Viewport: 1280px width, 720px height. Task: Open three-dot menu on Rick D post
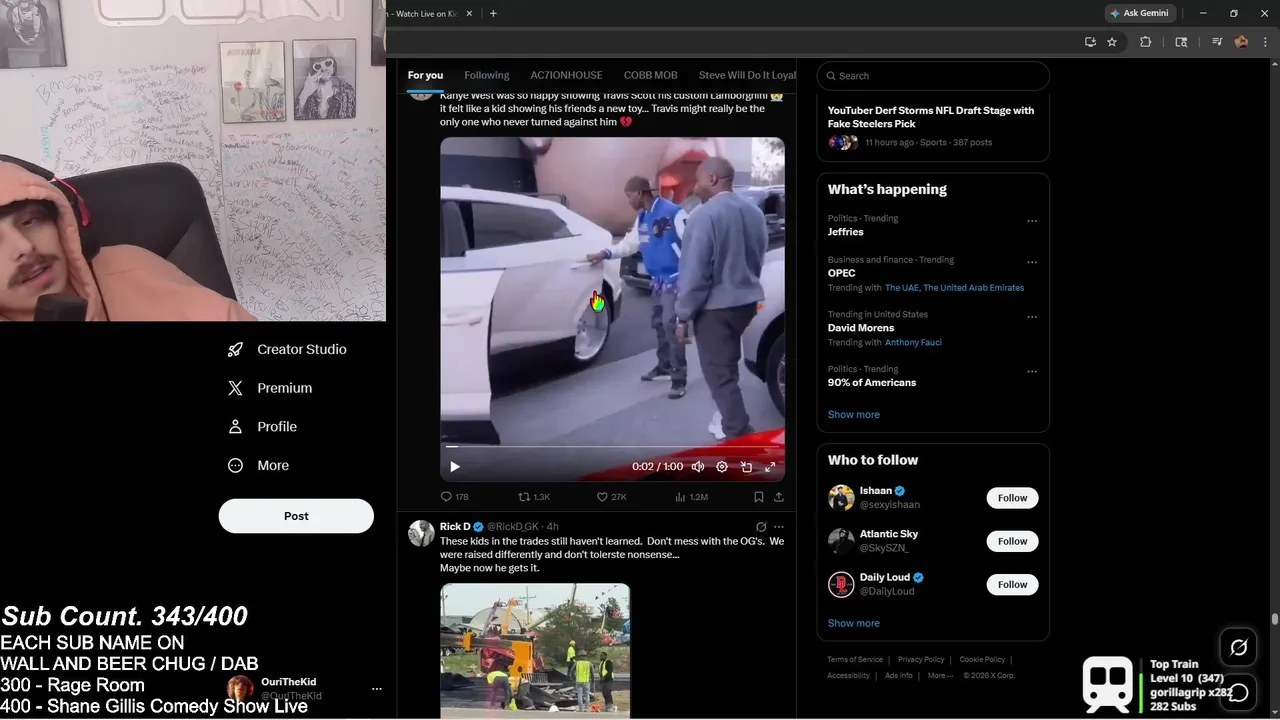[x=779, y=527]
